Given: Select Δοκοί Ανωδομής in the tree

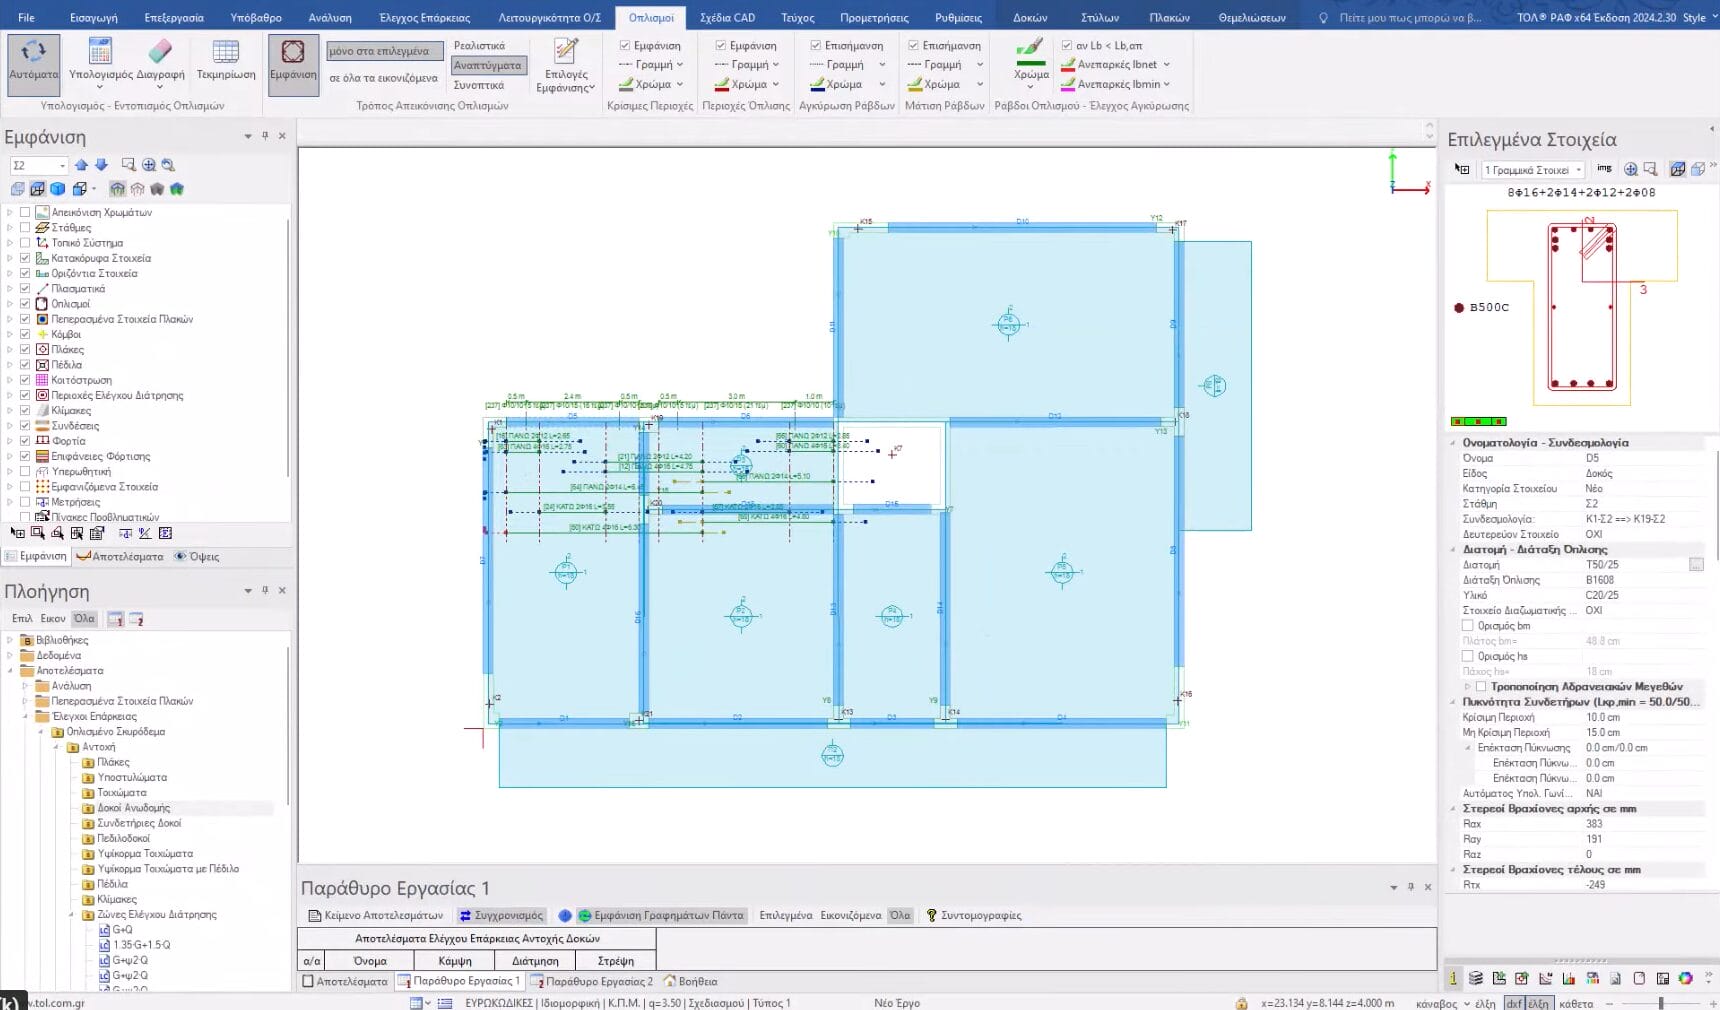Looking at the screenshot, I should click(133, 808).
